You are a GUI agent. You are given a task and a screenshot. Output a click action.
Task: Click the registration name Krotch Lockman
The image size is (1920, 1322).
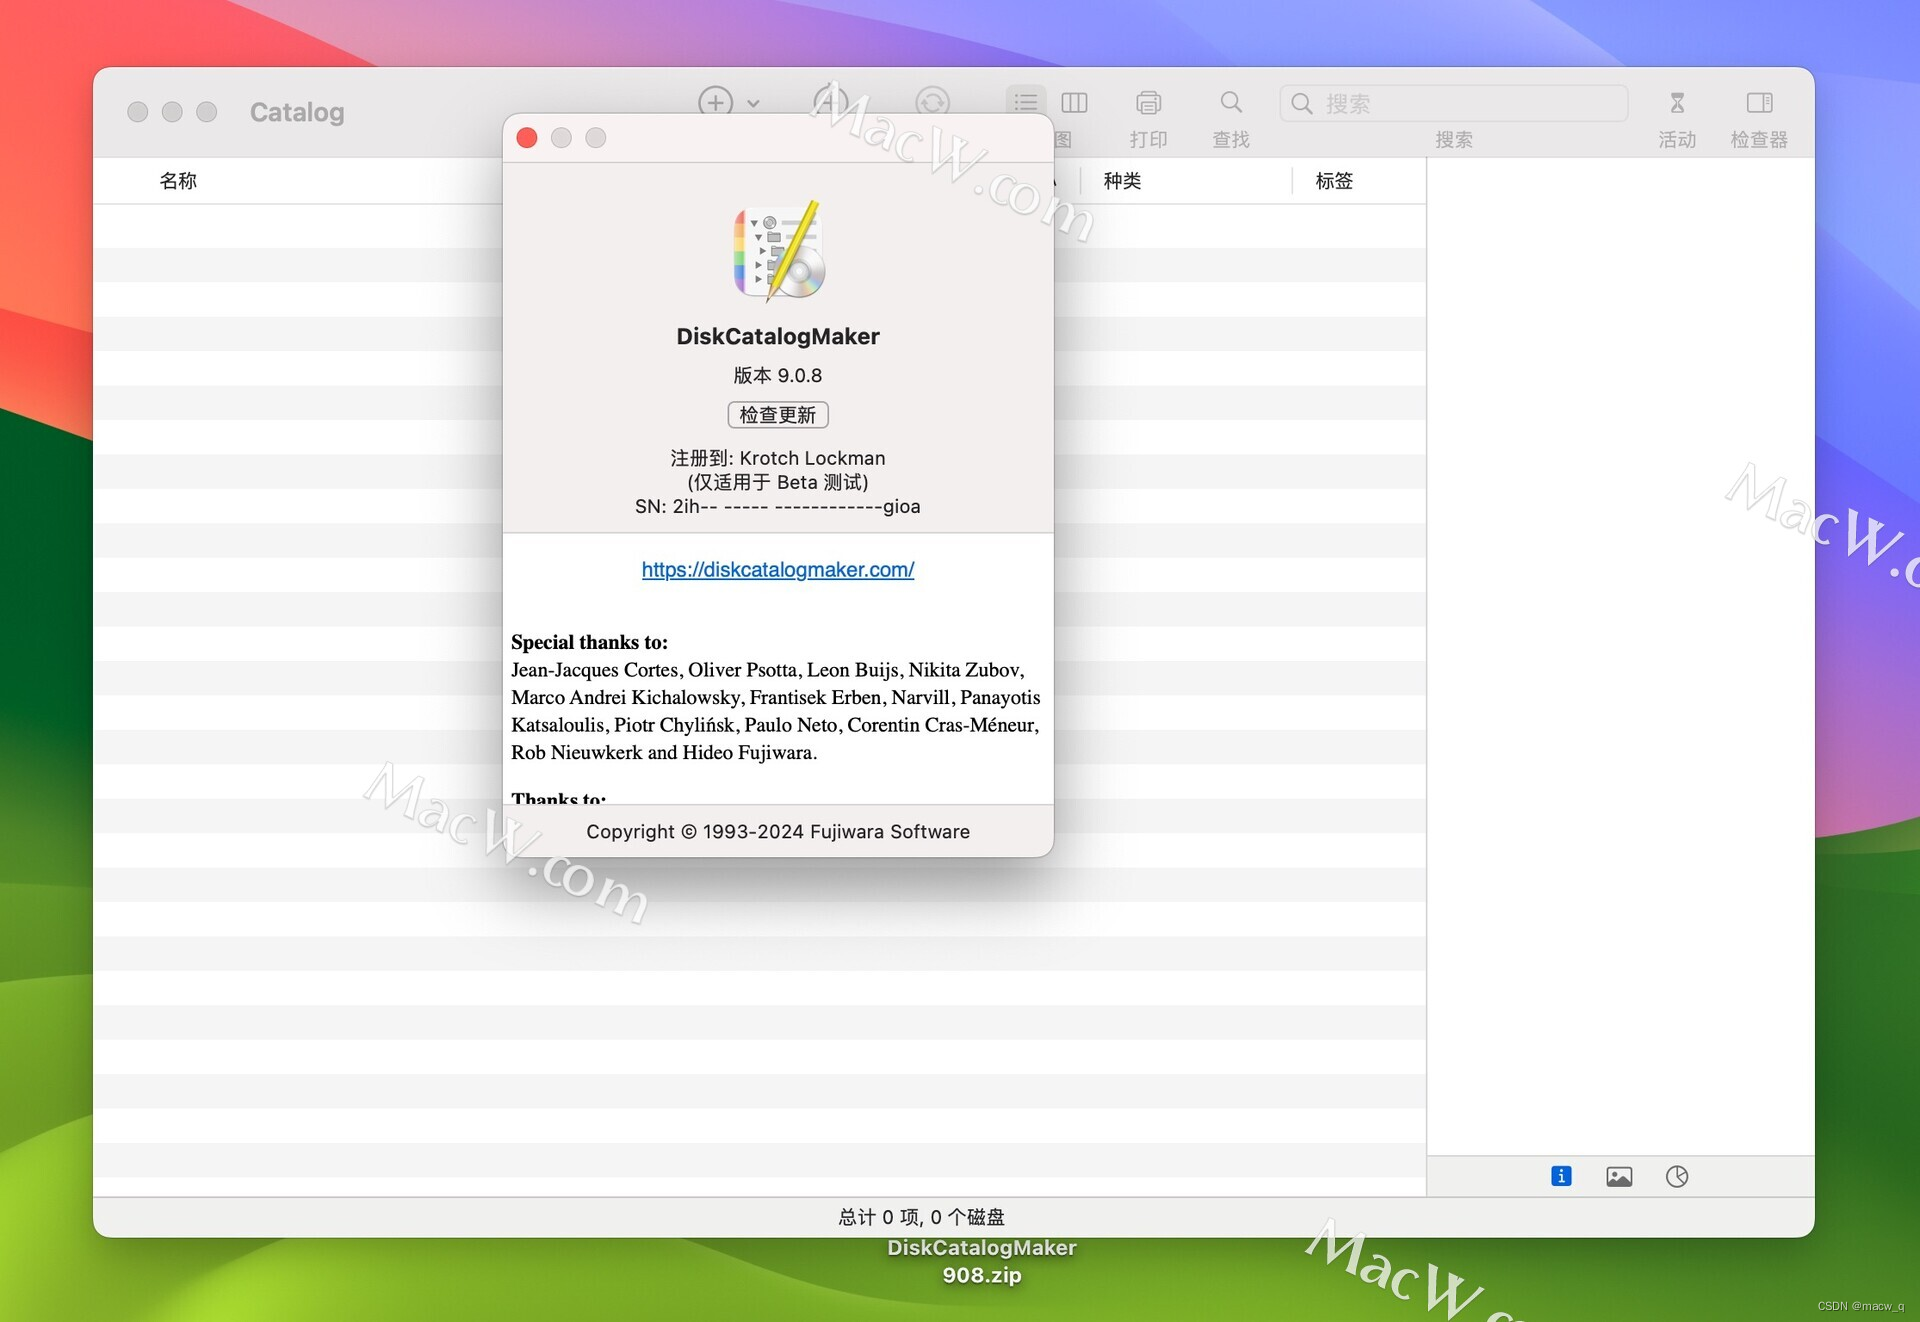(812, 458)
